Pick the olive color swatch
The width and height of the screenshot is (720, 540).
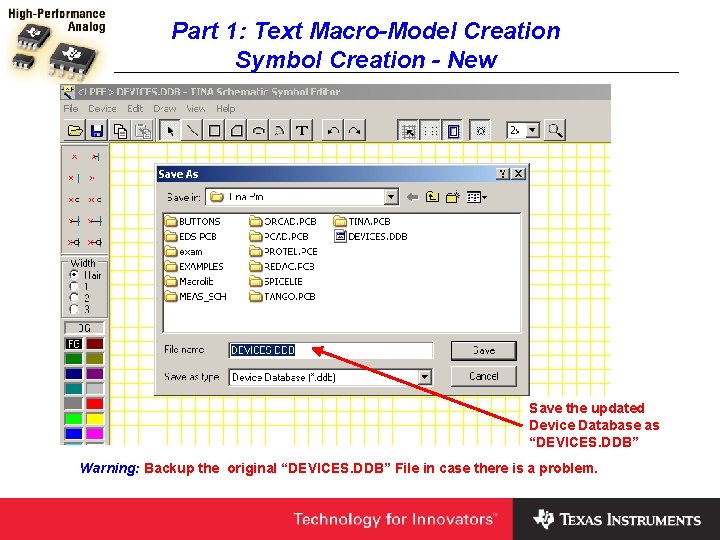click(95, 358)
